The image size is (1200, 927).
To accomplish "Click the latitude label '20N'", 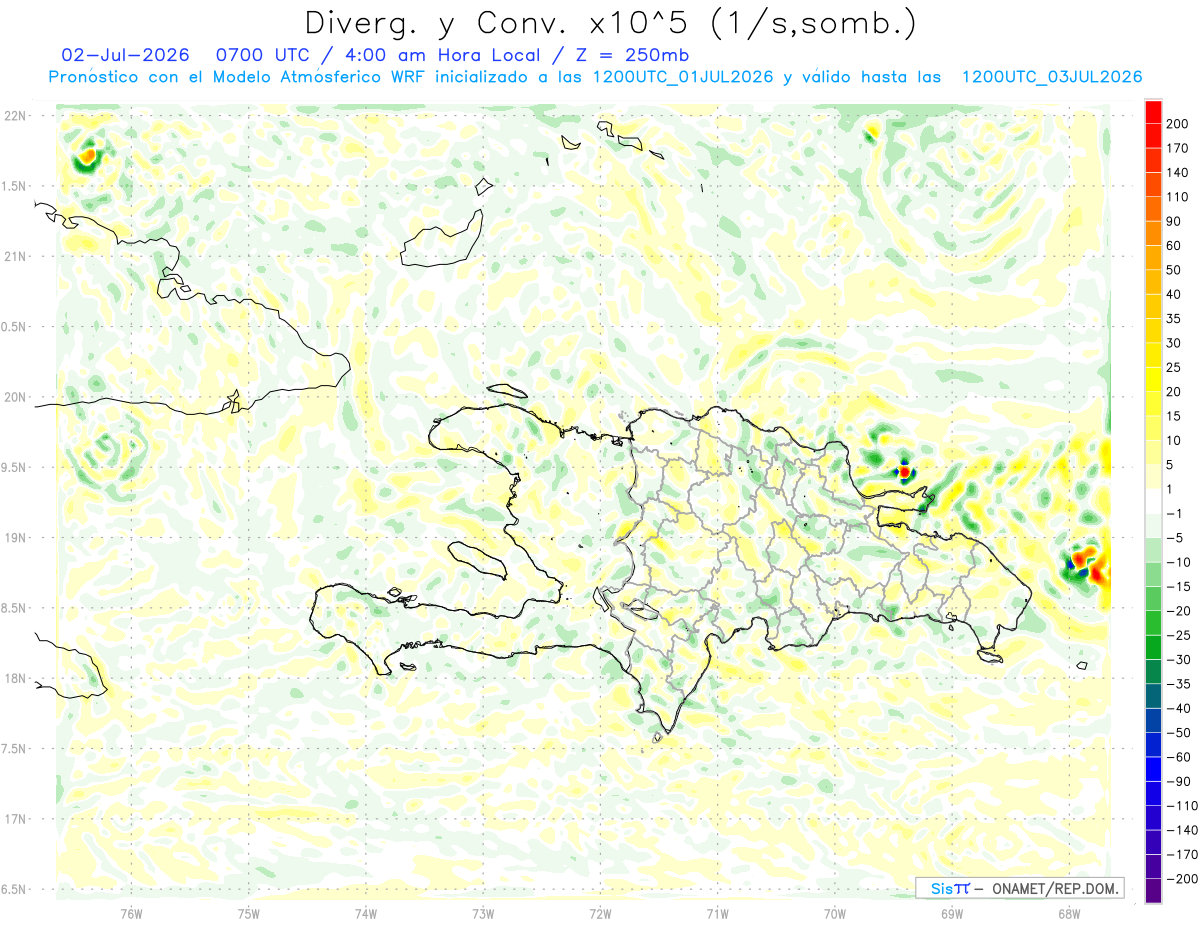I will coord(17,397).
